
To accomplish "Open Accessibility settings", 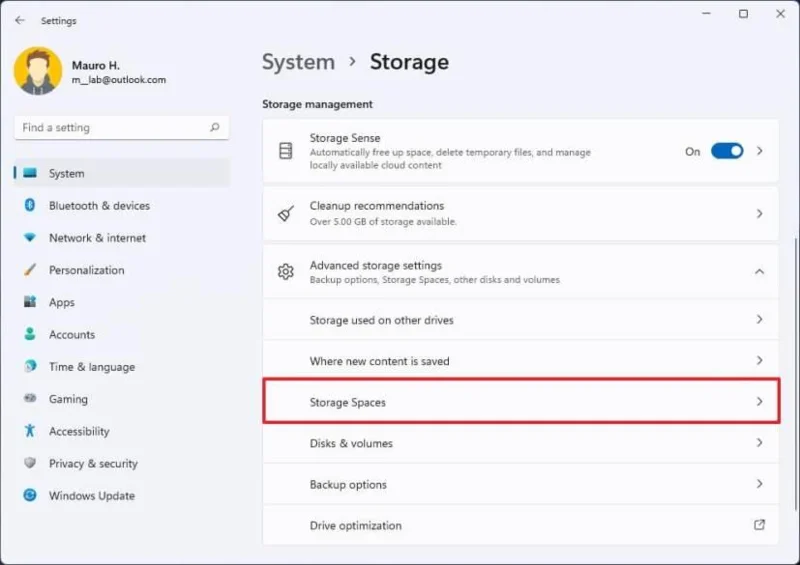I will coord(122,430).
